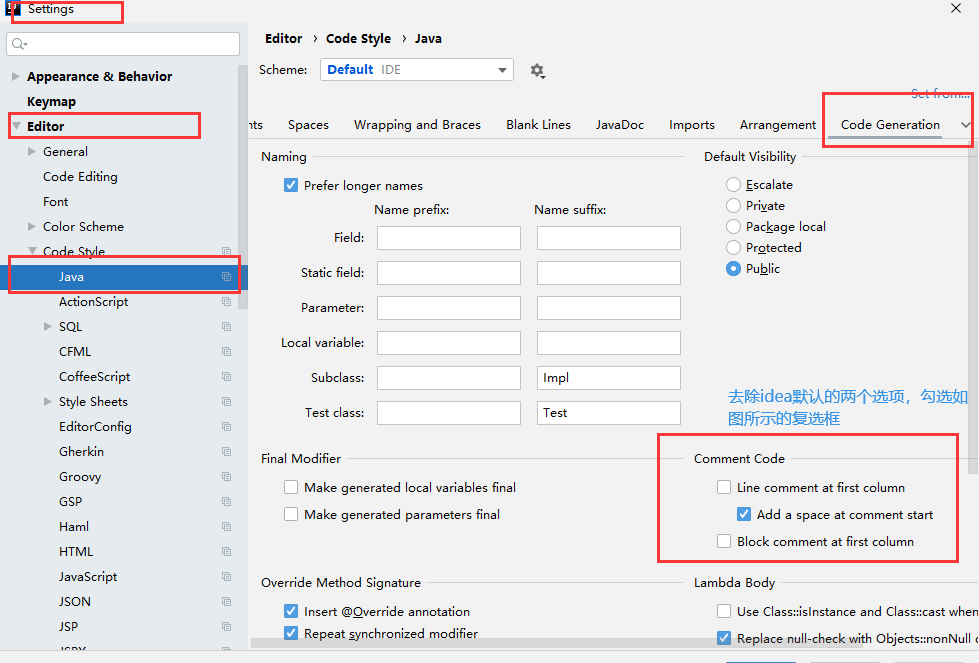Image resolution: width=979 pixels, height=663 pixels.
Task: Expand the SQL node
Action: pos(47,327)
